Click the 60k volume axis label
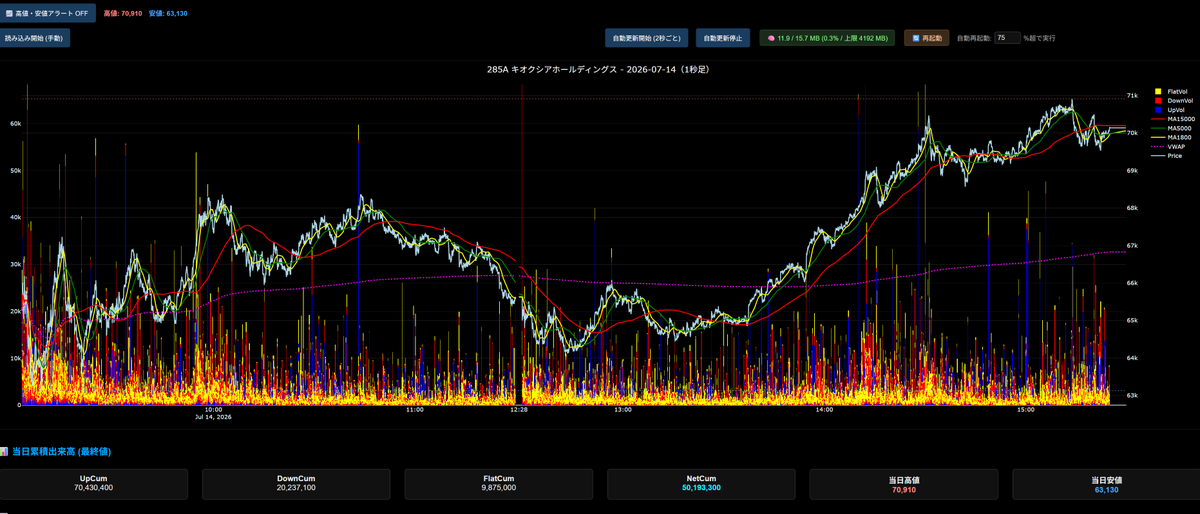Image resolution: width=1200 pixels, height=514 pixels. (15, 123)
